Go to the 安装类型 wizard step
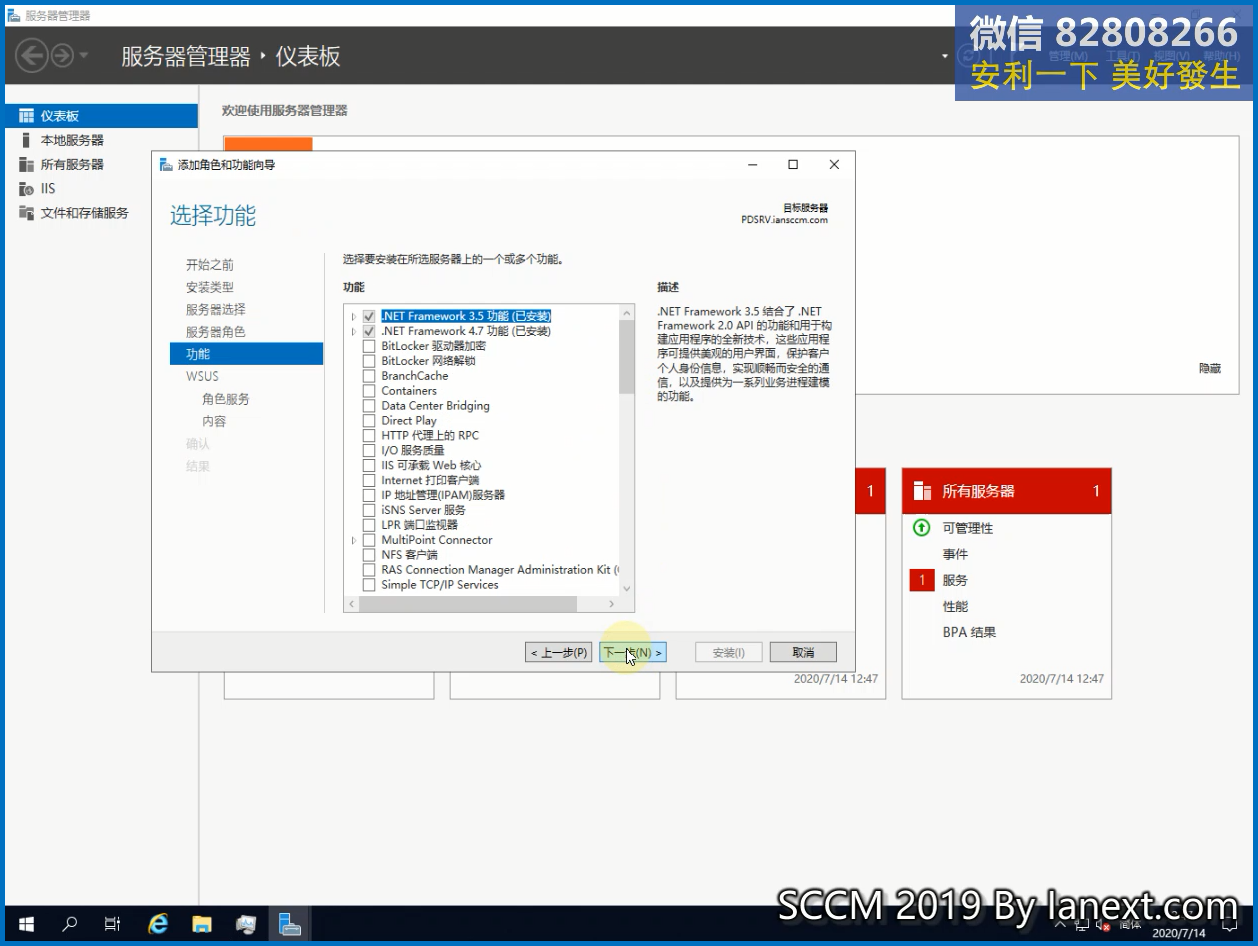This screenshot has width=1258, height=946. tap(210, 287)
